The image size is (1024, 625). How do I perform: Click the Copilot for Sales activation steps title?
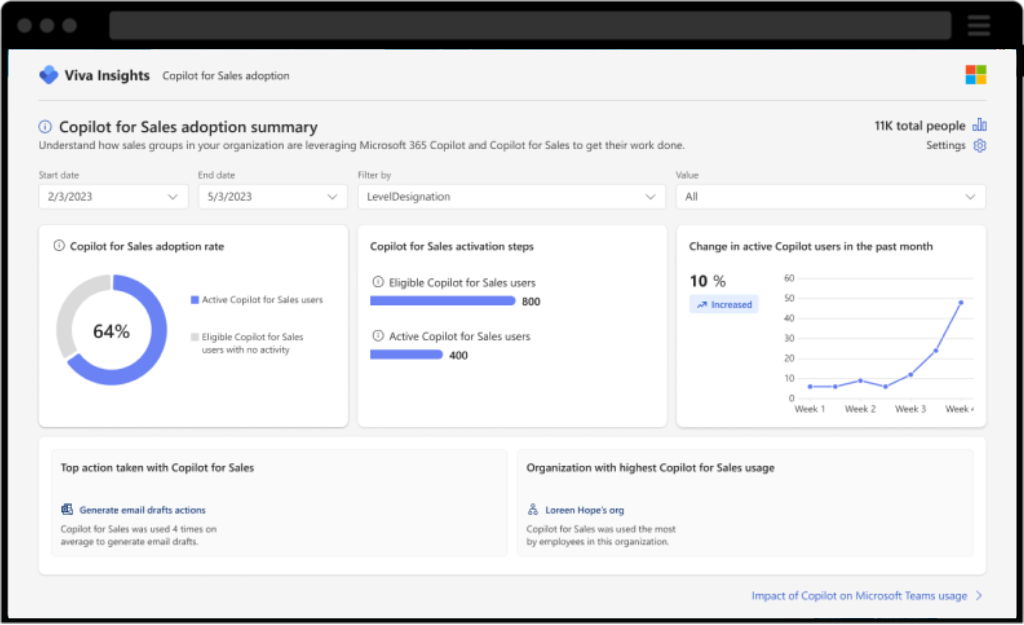(x=452, y=246)
